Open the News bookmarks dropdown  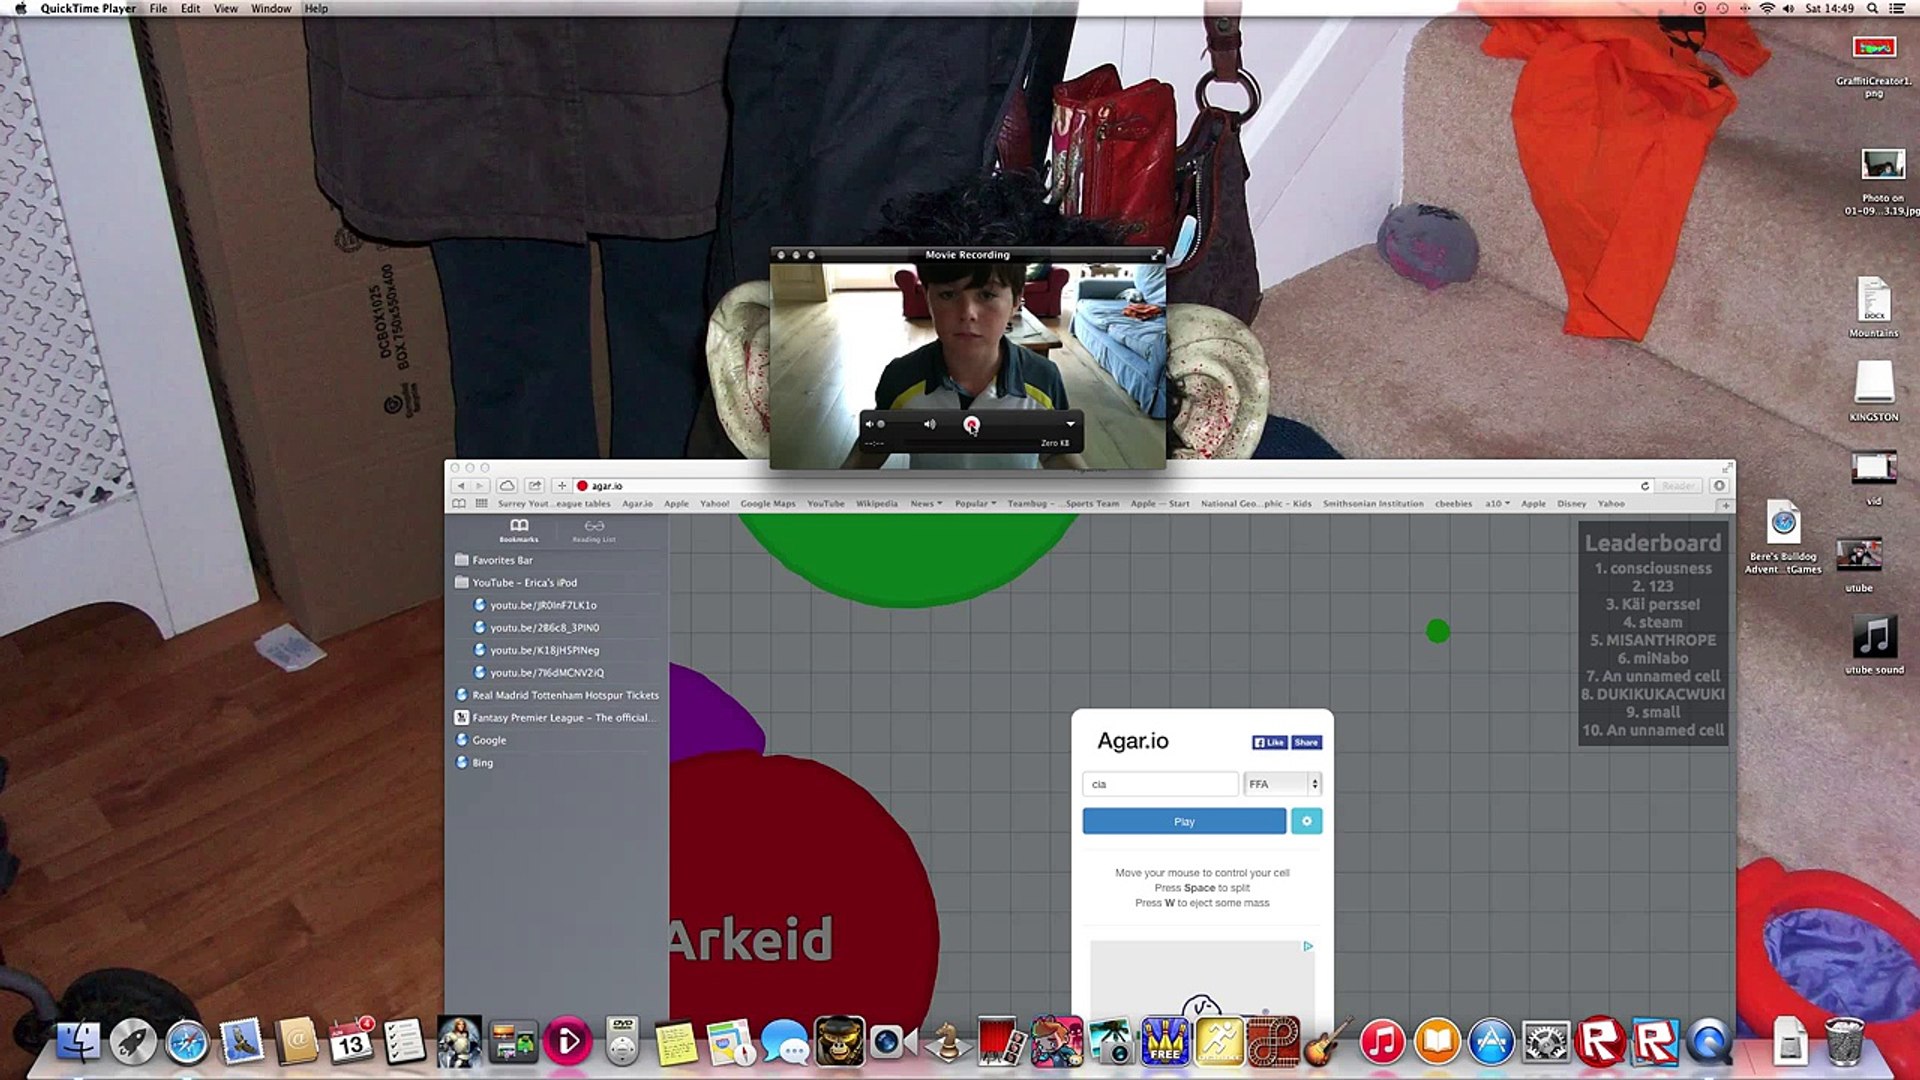926,504
